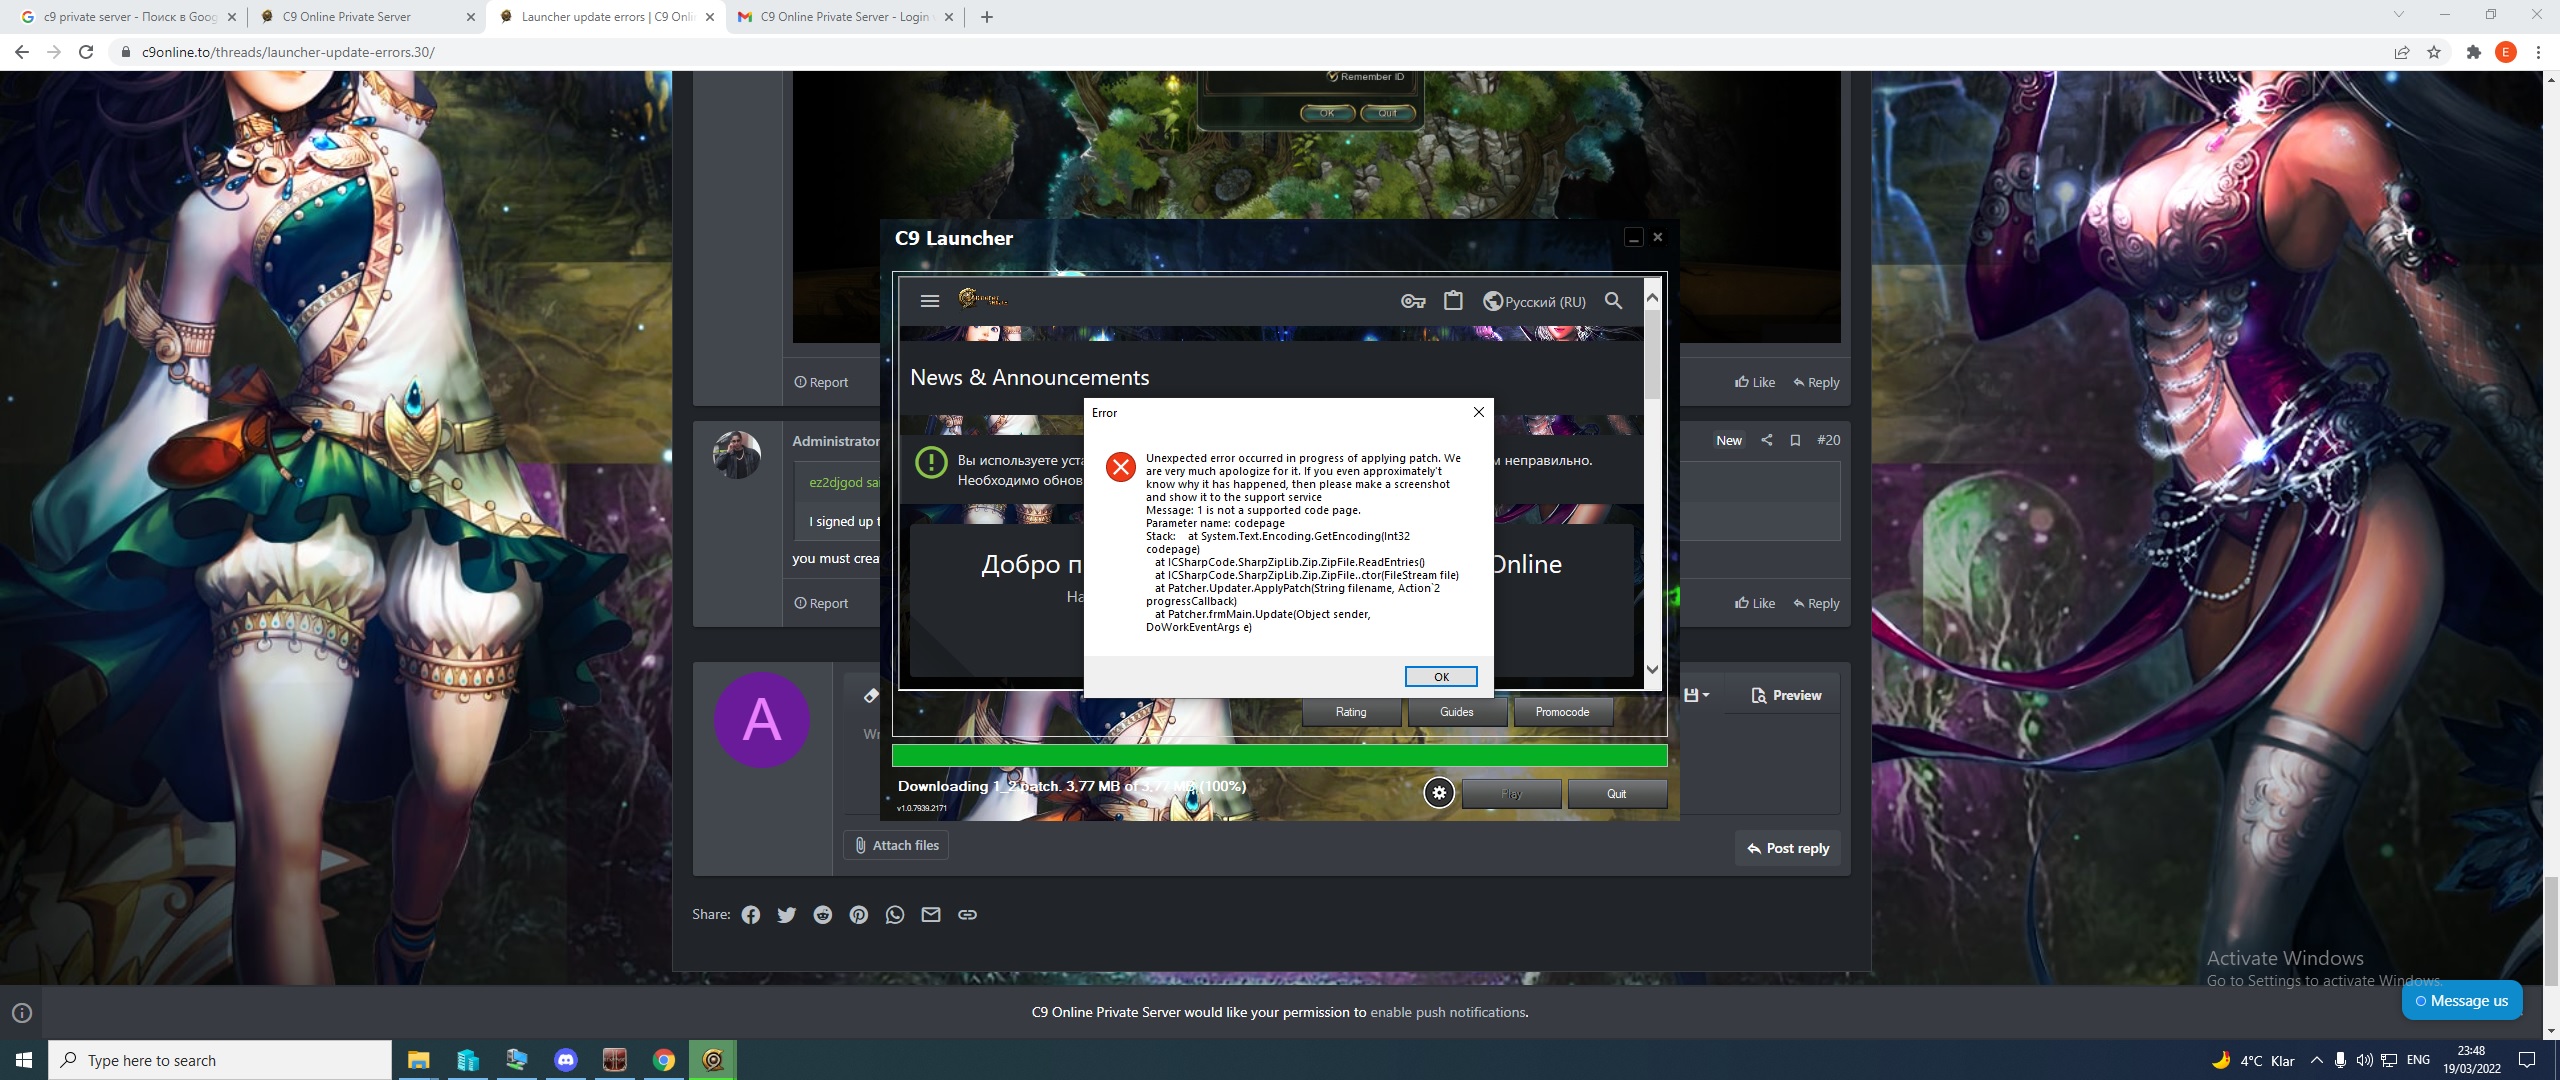Image resolution: width=2560 pixels, height=1080 pixels.
Task: Minimize the C9 Launcher window
Action: click(1633, 238)
